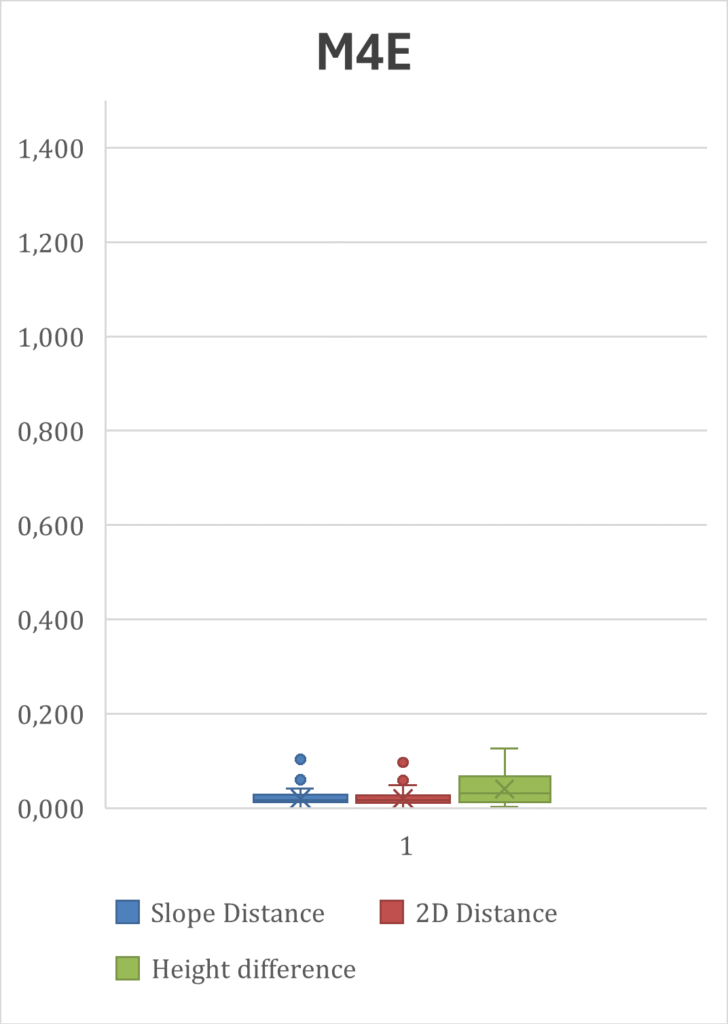Click the category label 1 below the axis
This screenshot has height=1024, width=728.
click(x=406, y=846)
